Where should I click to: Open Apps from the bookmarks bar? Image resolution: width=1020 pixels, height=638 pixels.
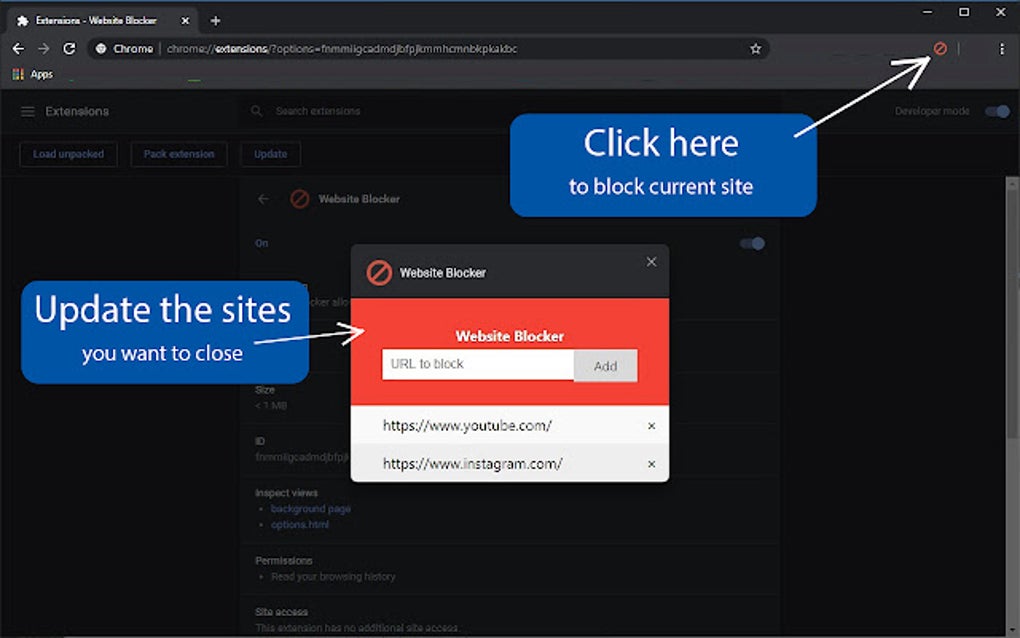pos(32,73)
